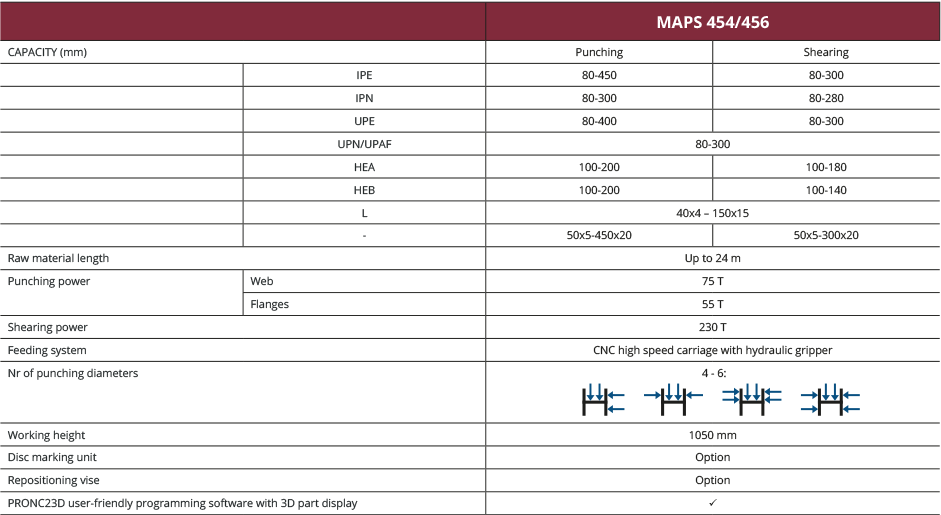Select the UPN/UPAF row label
The image size is (941, 515).
pyautogui.click(x=364, y=144)
